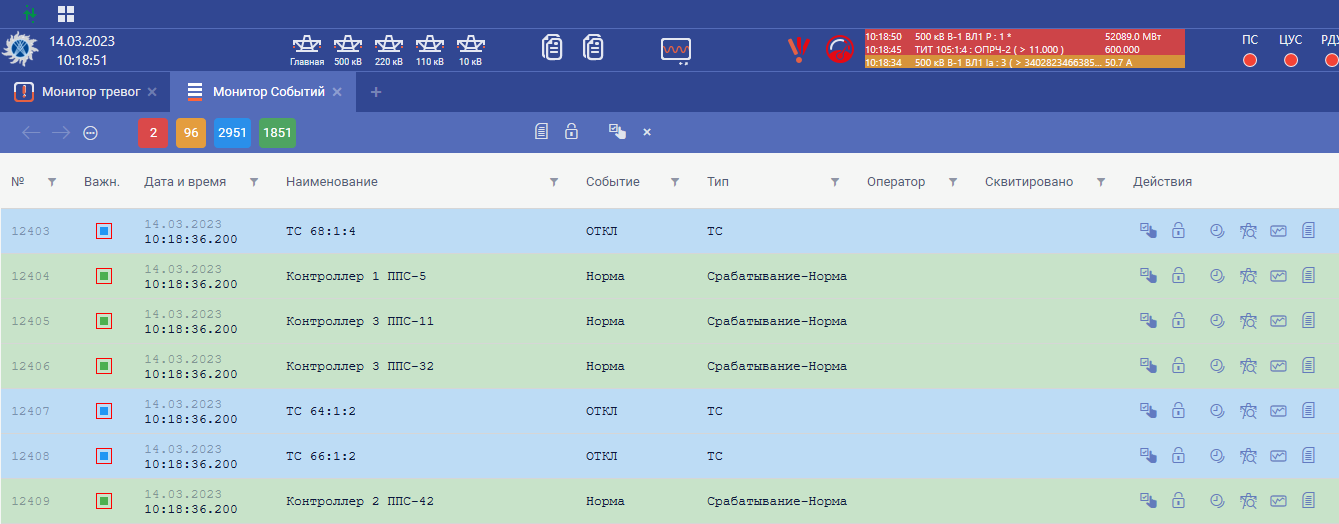Open the trend chart for event 12406
1339x524 pixels.
click(x=1278, y=366)
